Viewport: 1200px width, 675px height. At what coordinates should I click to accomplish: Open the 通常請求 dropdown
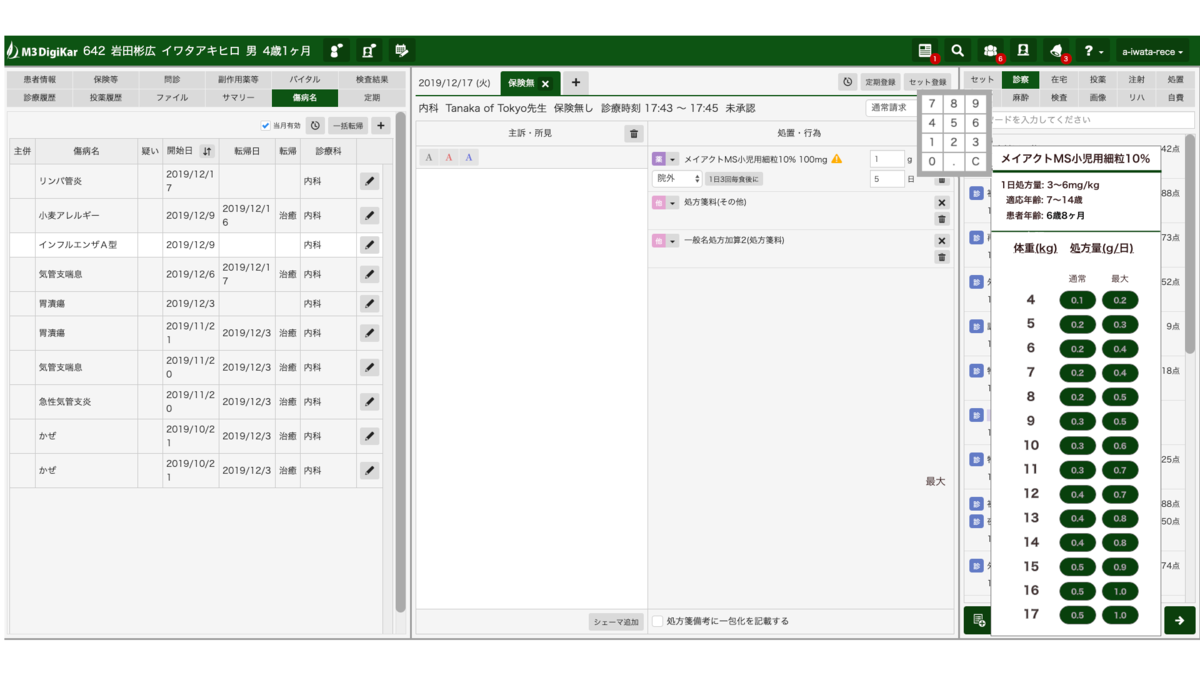[x=892, y=107]
